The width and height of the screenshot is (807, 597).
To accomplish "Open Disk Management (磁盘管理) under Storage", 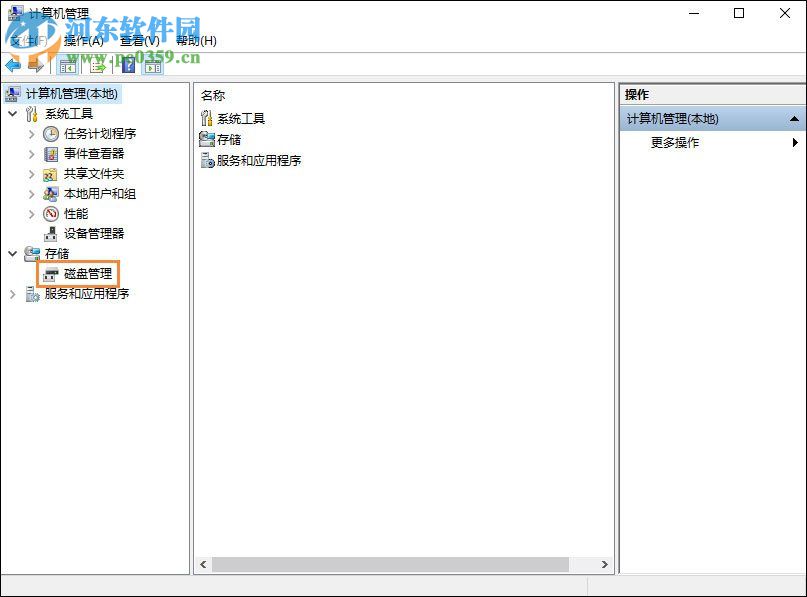I will pos(87,273).
